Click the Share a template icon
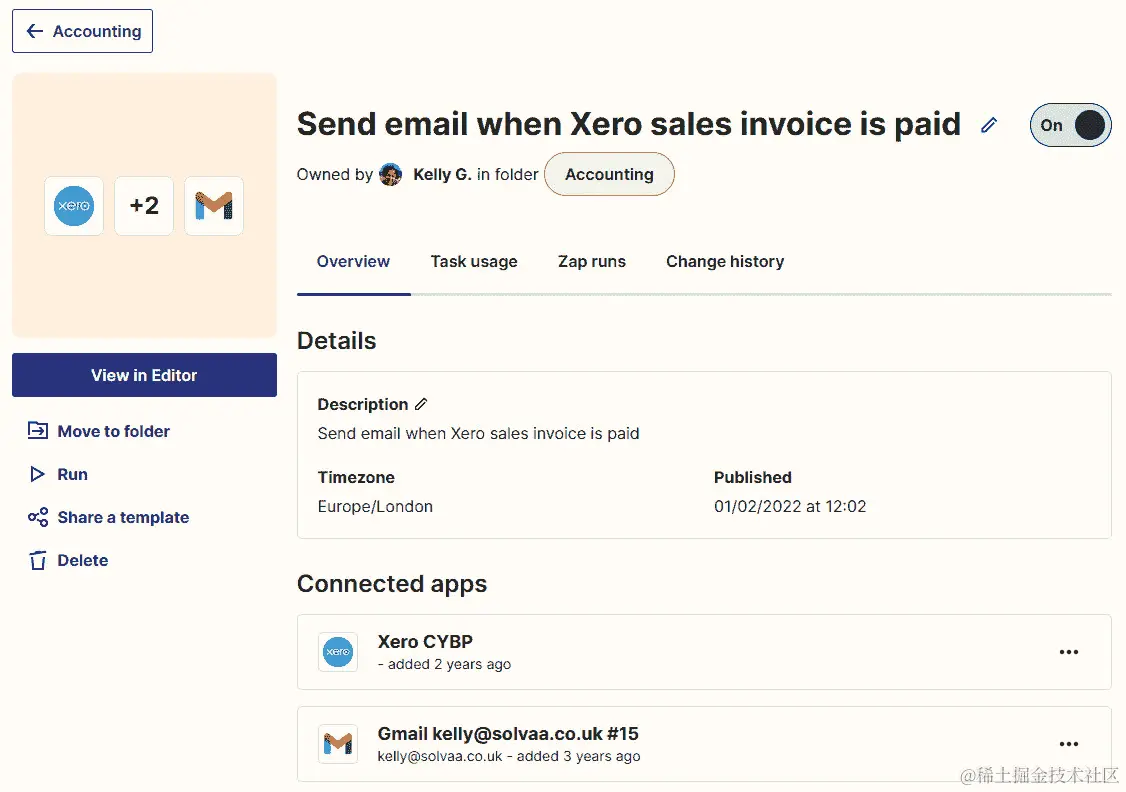Viewport: 1126px width, 792px height. [38, 517]
